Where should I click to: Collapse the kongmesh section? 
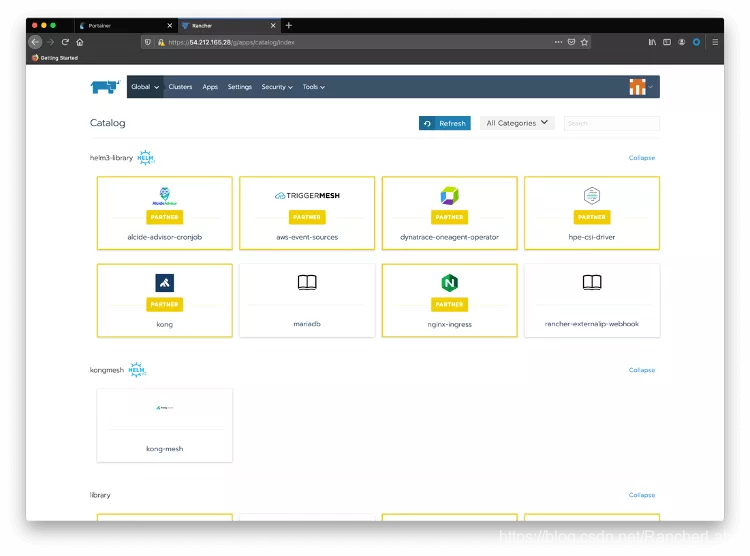point(642,370)
